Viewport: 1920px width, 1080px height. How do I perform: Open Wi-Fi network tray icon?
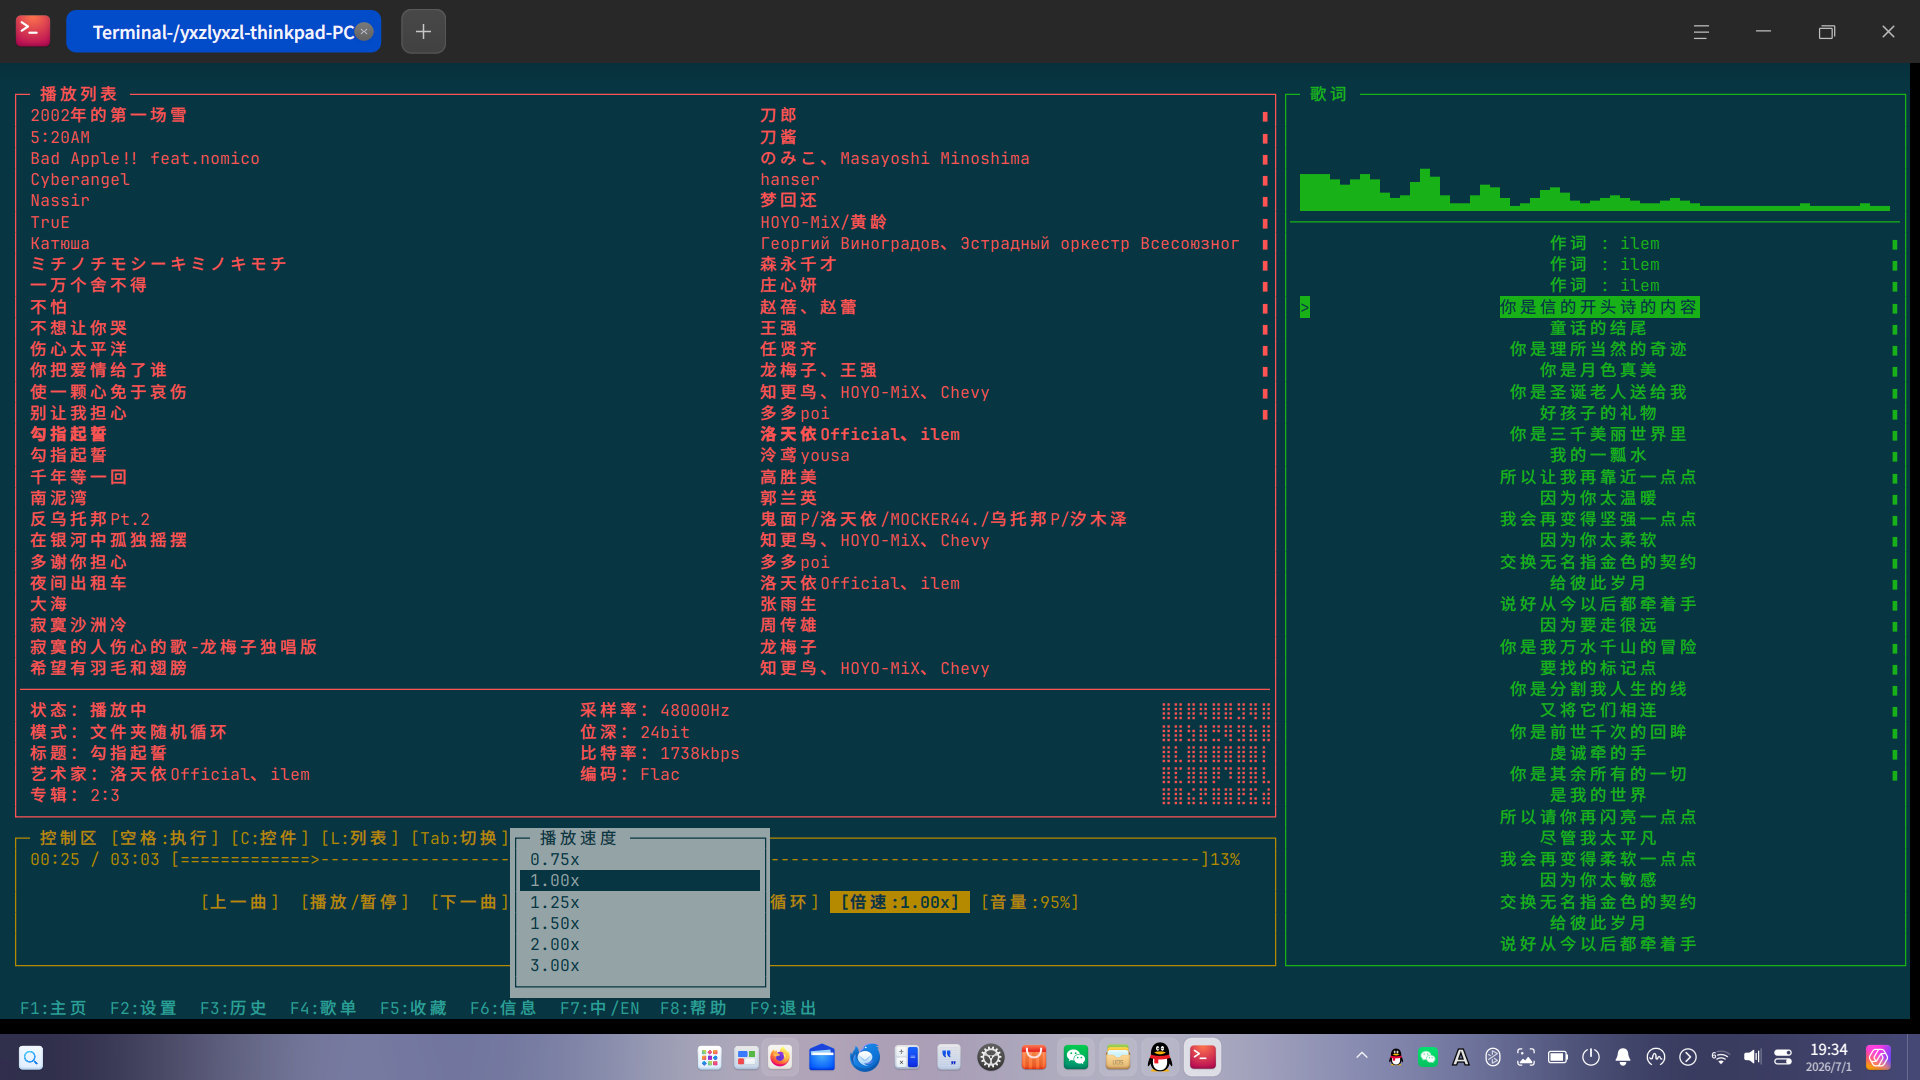click(1720, 1057)
